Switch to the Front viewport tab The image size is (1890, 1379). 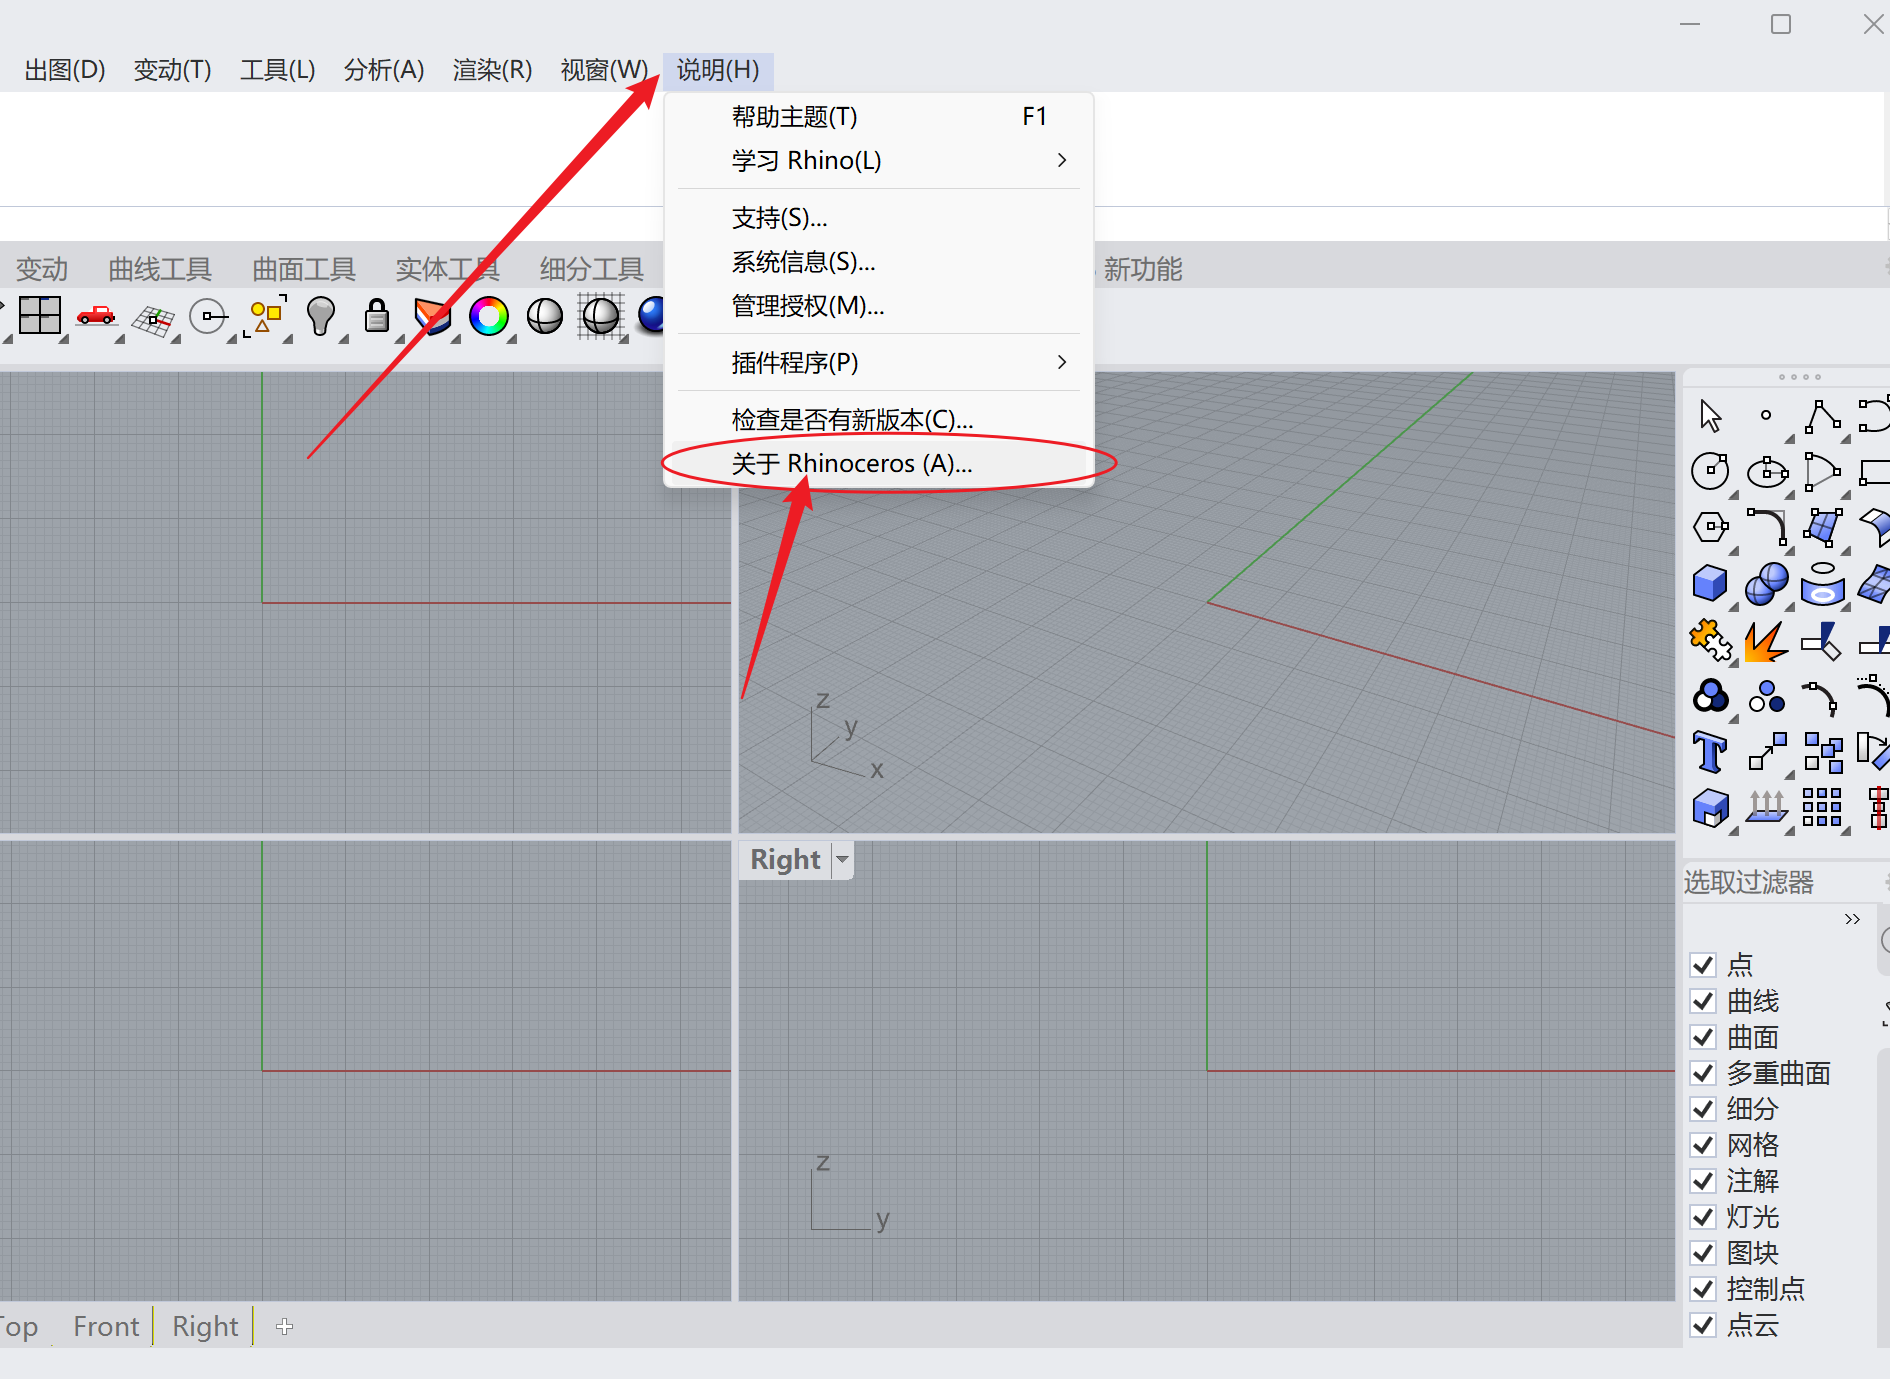pyautogui.click(x=106, y=1326)
